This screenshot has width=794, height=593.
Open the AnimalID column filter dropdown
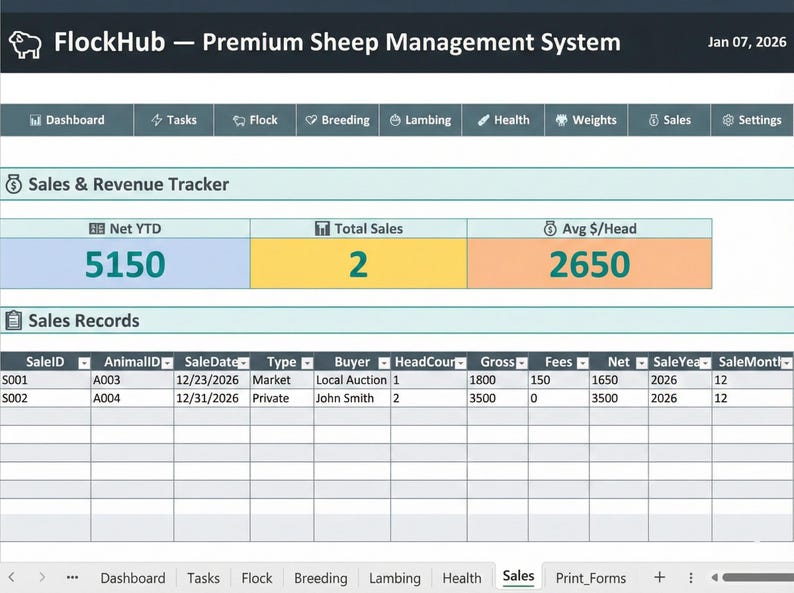coord(167,363)
